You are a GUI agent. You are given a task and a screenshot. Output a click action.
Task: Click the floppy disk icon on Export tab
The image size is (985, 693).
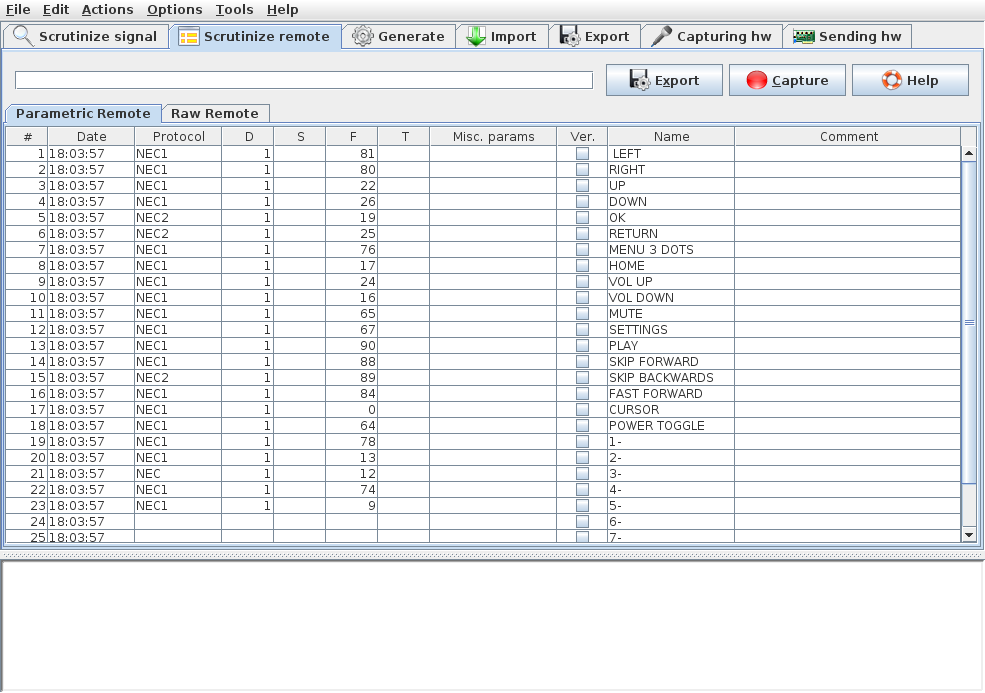pyautogui.click(x=570, y=36)
